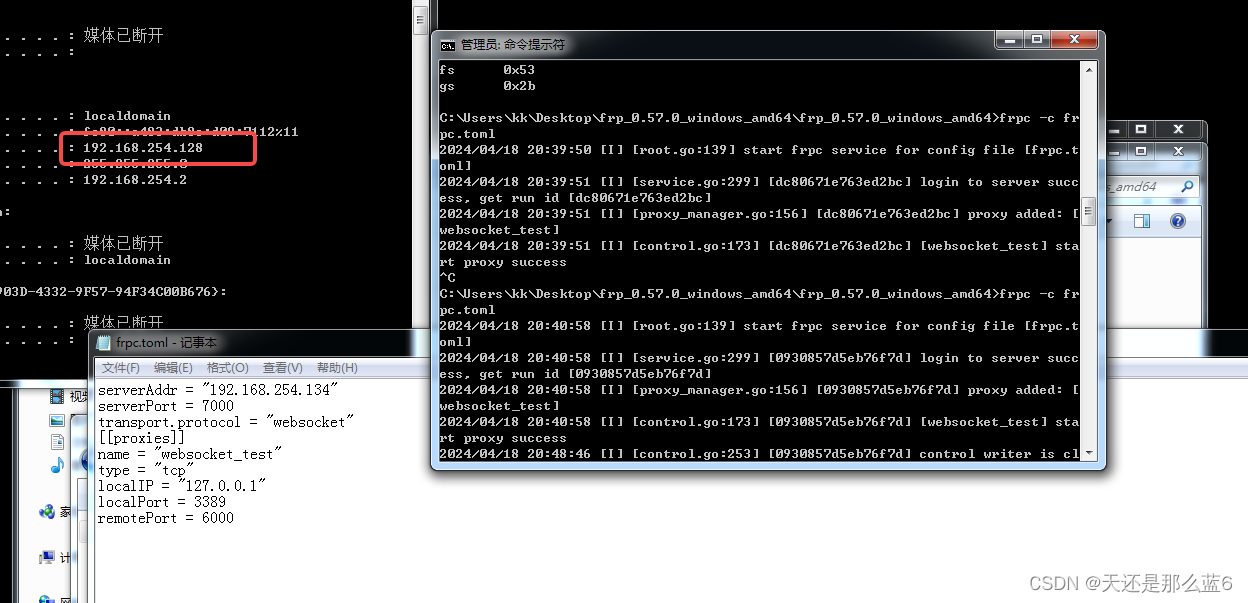Click the CMD icon on the command prompt title bar

447,45
